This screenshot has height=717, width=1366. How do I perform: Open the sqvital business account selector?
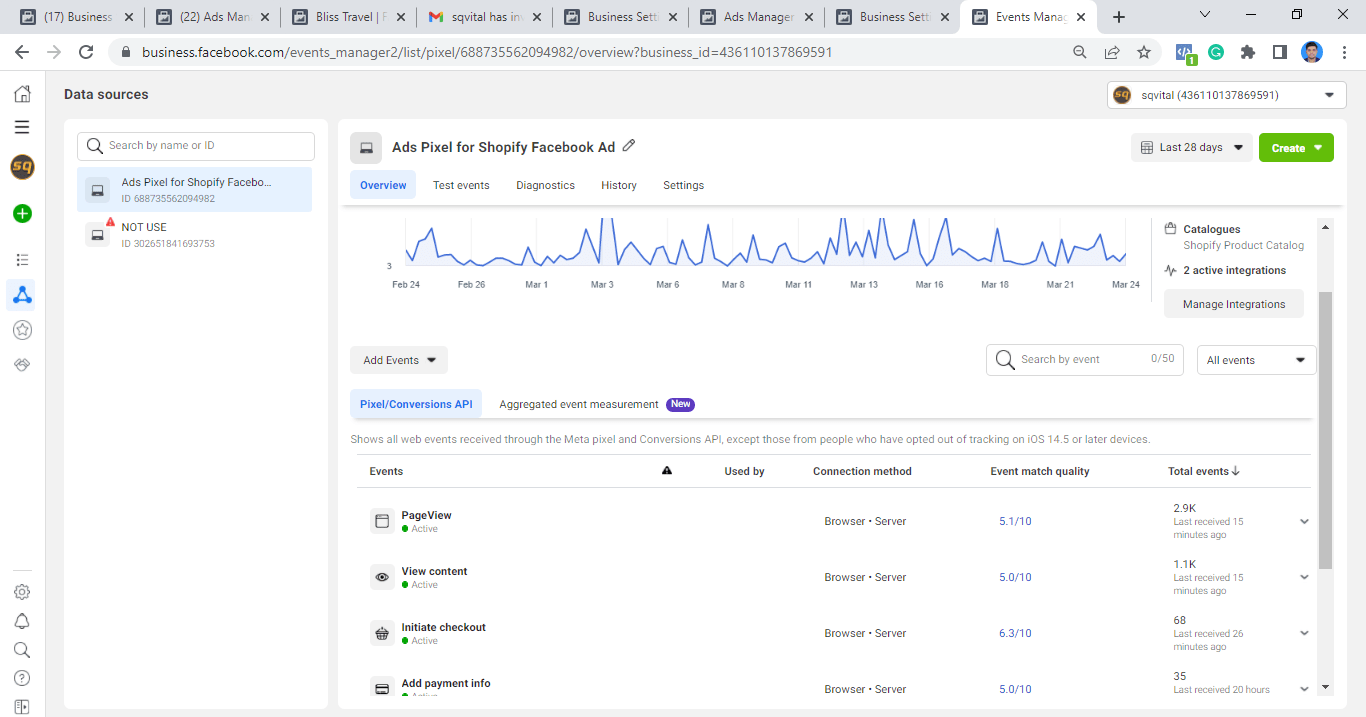(1226, 95)
